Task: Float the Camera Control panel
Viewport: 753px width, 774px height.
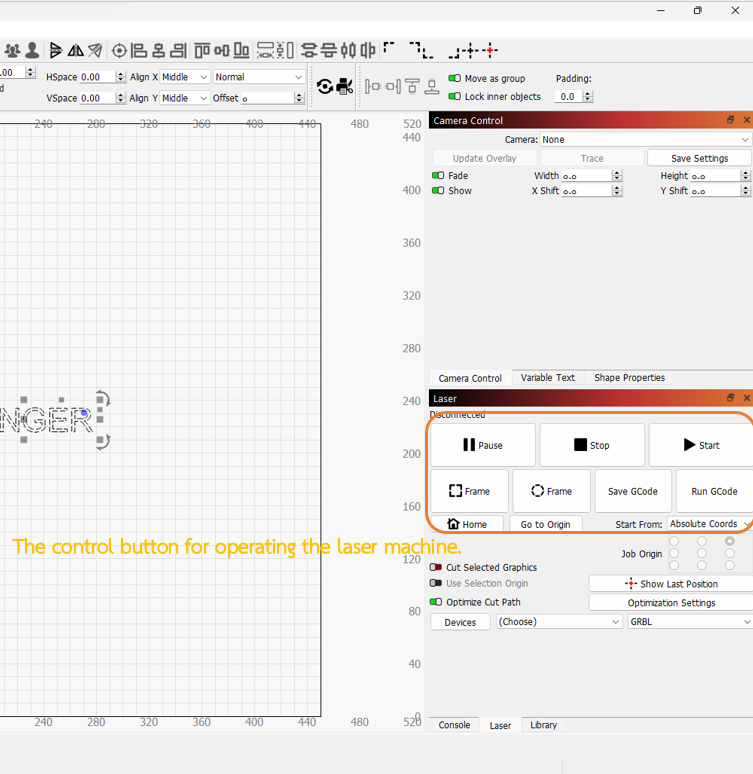Action: [x=731, y=120]
